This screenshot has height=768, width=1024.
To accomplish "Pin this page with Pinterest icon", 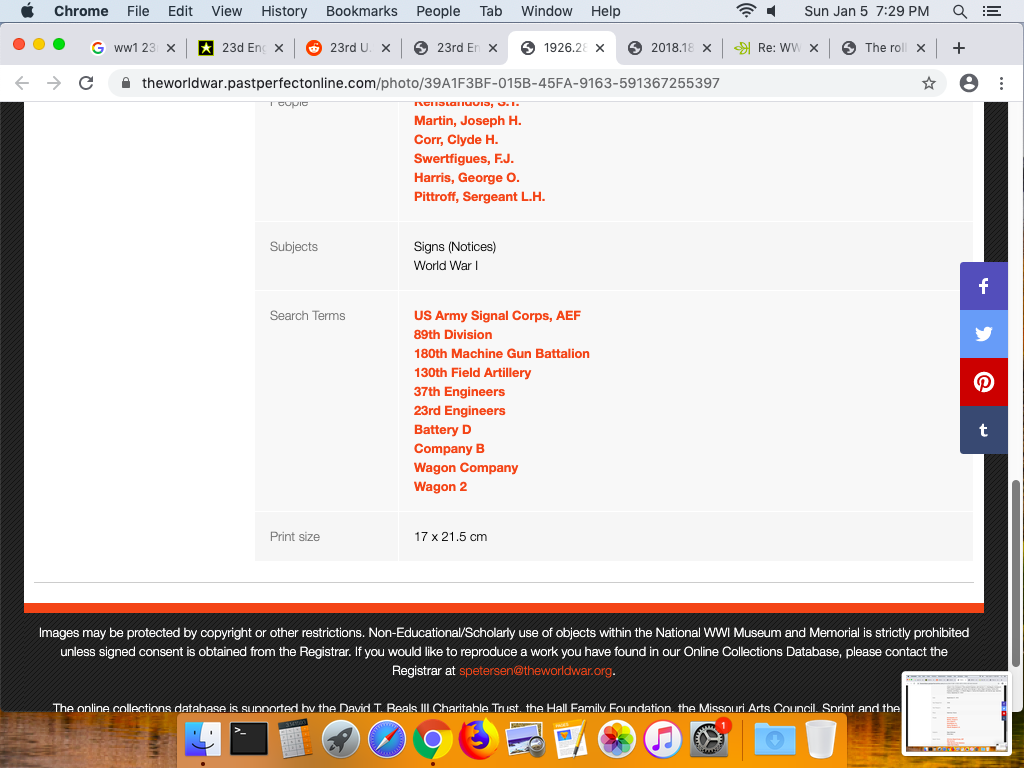I will coord(984,382).
